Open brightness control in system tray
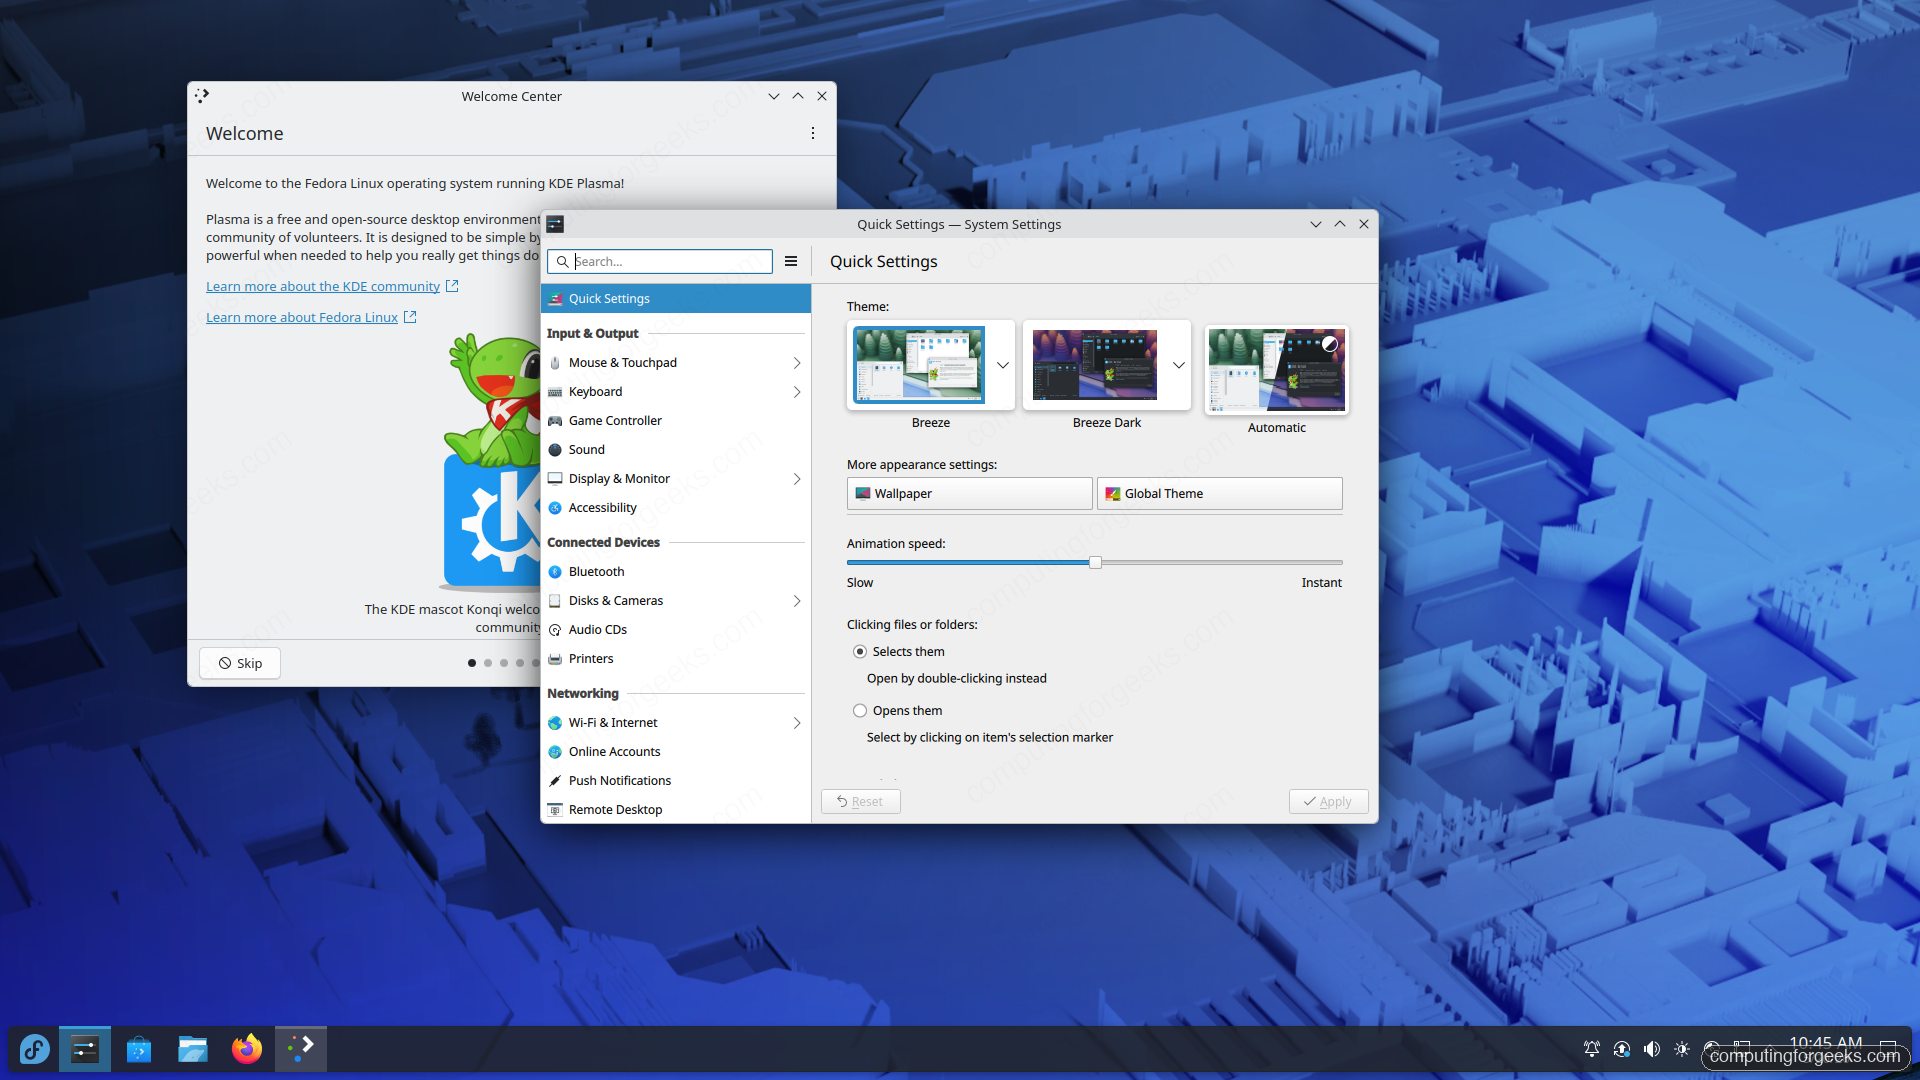The image size is (1920, 1080). coord(1682,1049)
